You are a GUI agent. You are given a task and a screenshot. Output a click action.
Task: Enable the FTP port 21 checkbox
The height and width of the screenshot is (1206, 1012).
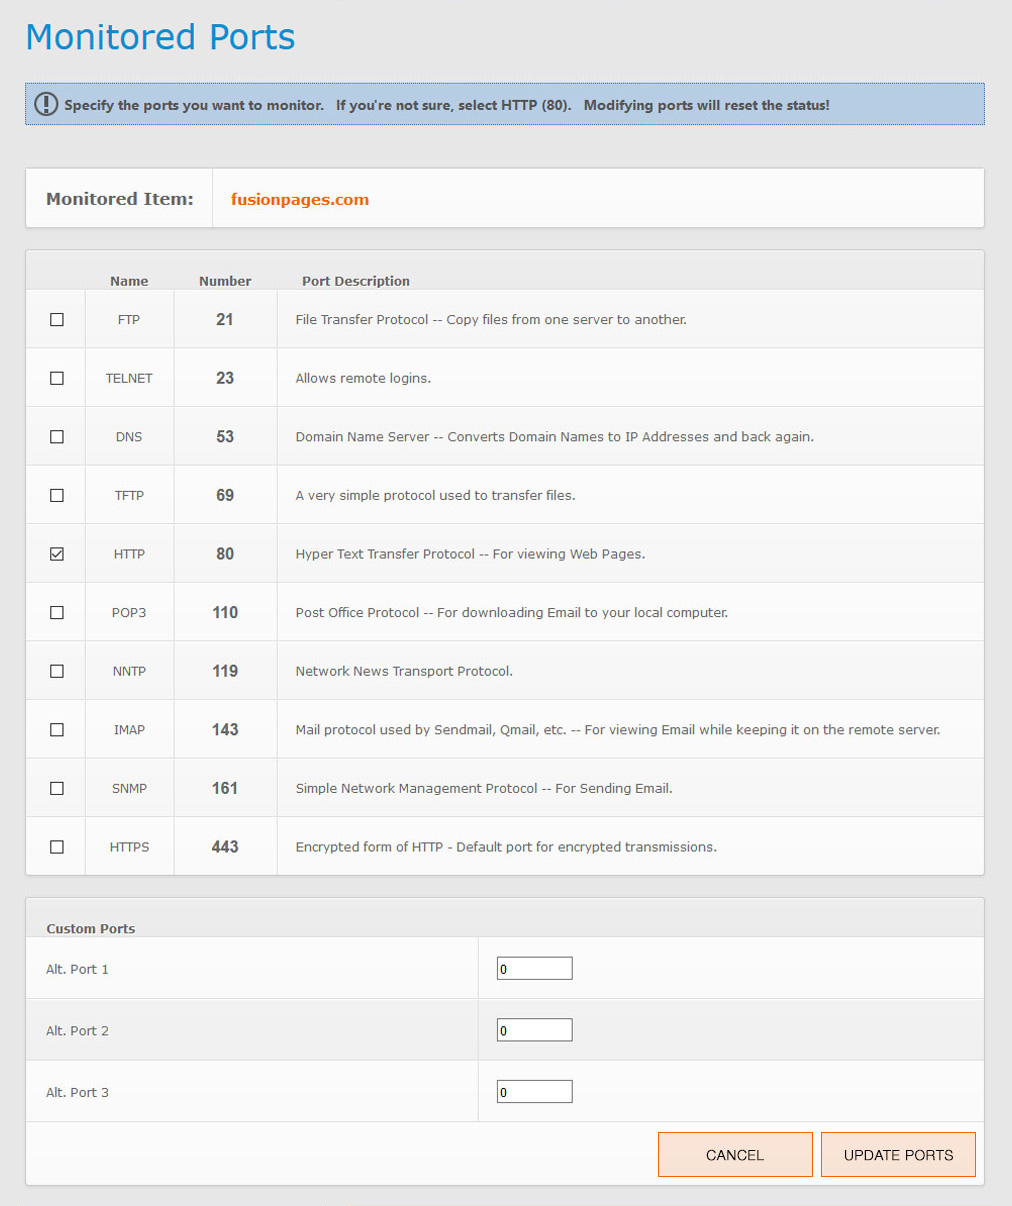(57, 320)
